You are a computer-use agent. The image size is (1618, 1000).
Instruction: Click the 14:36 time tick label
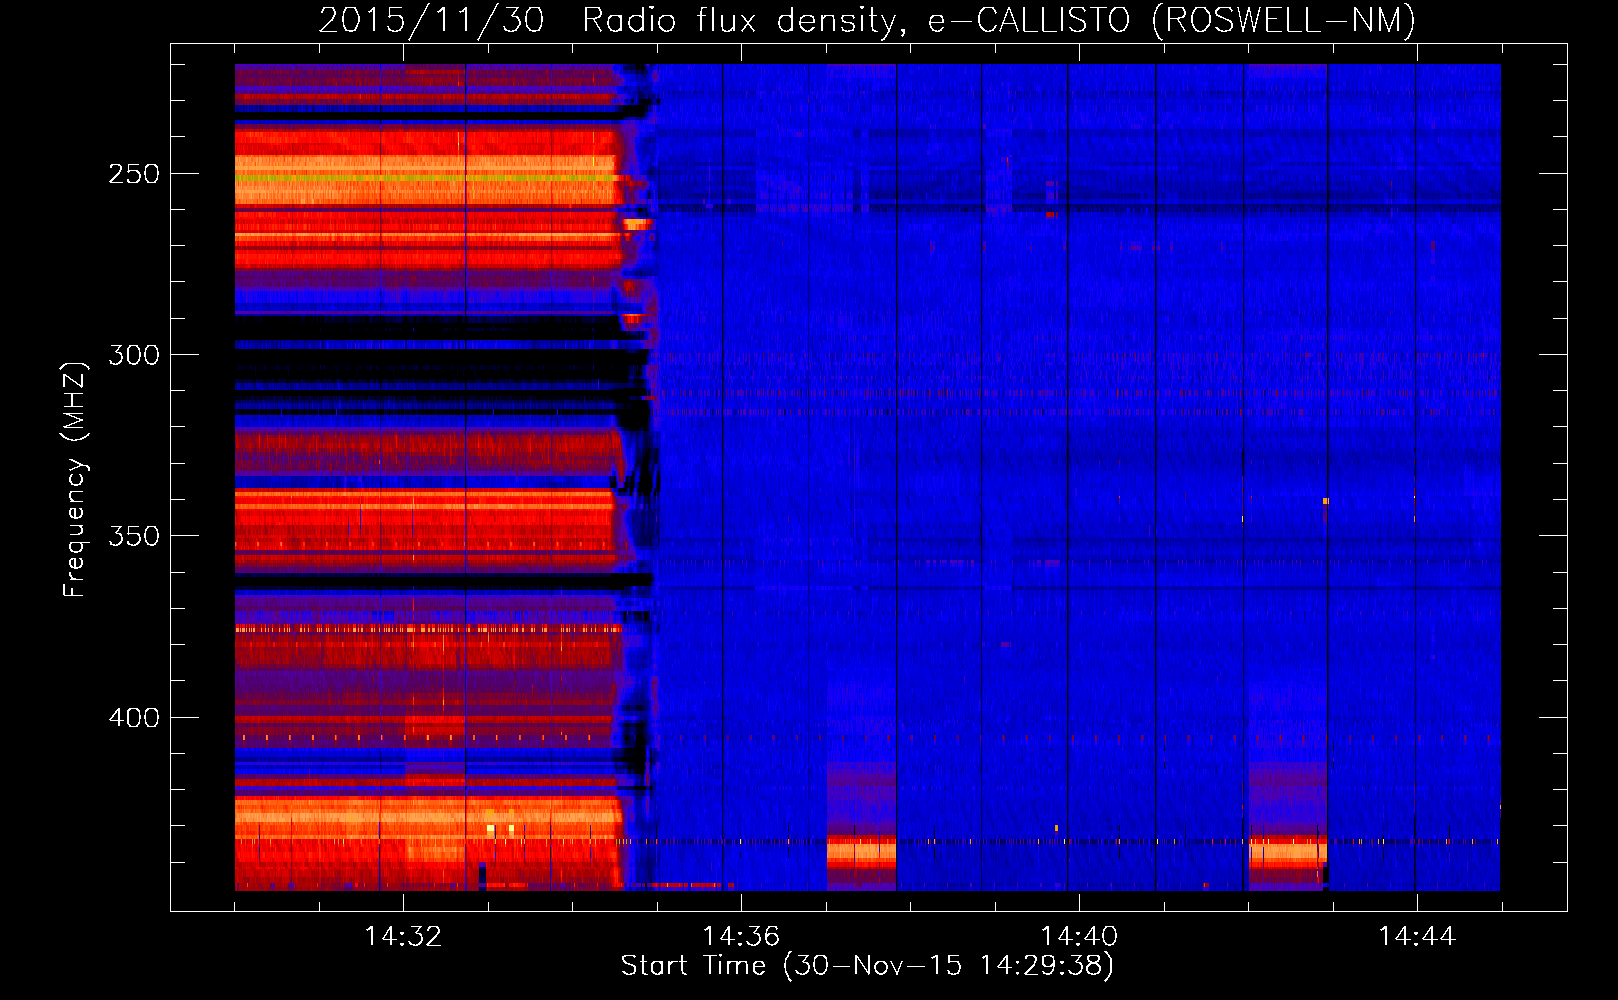pyautogui.click(x=741, y=936)
